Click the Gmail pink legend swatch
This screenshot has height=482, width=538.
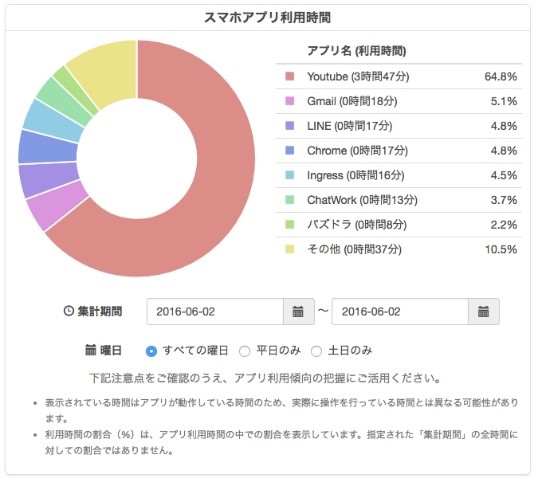pyautogui.click(x=290, y=101)
